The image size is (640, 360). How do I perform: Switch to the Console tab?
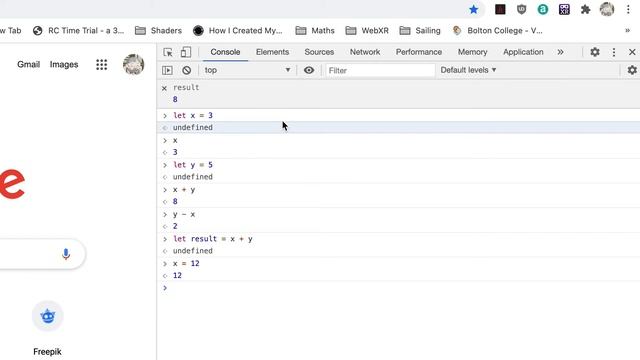pos(225,52)
